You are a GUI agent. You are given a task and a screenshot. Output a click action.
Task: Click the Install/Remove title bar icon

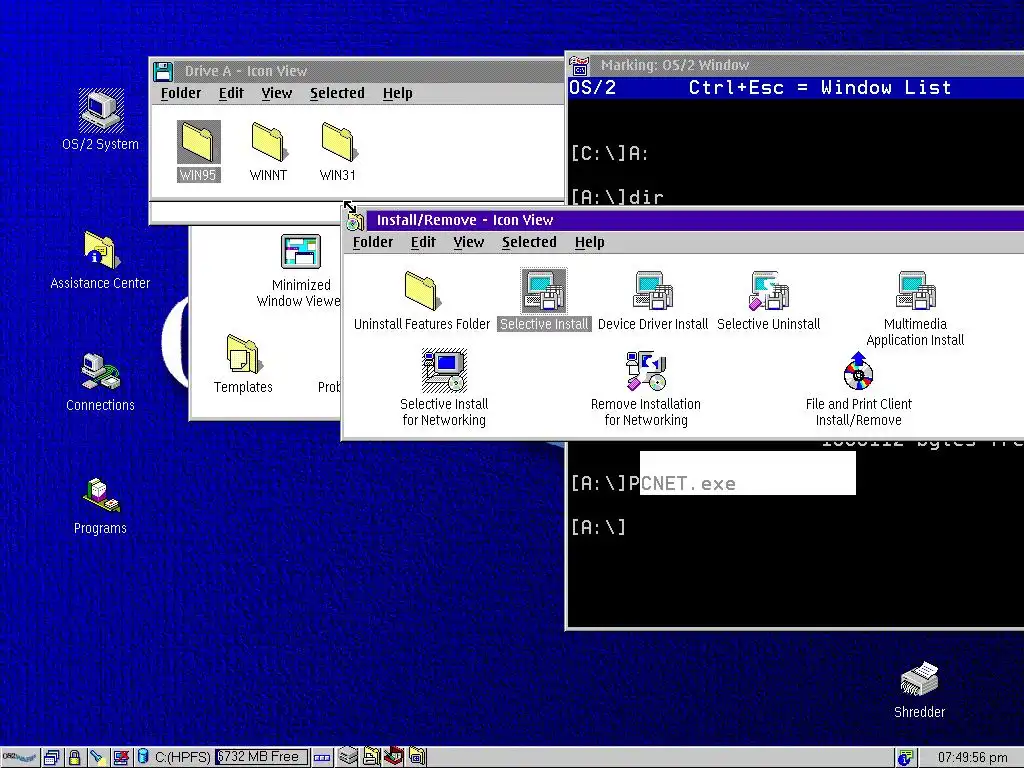[355, 221]
